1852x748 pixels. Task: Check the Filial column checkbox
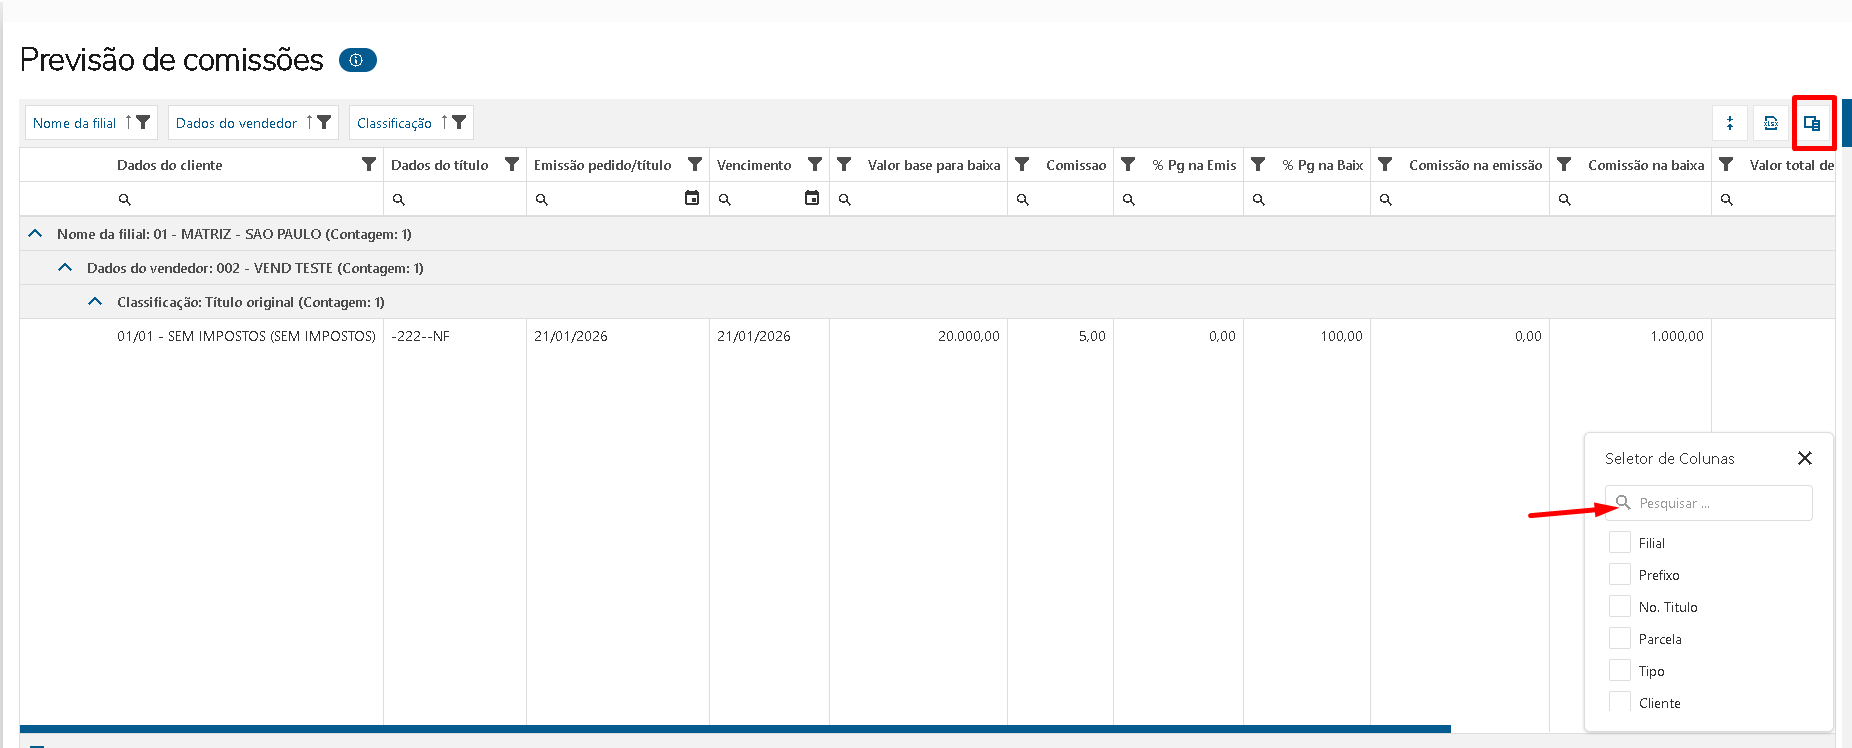1619,543
